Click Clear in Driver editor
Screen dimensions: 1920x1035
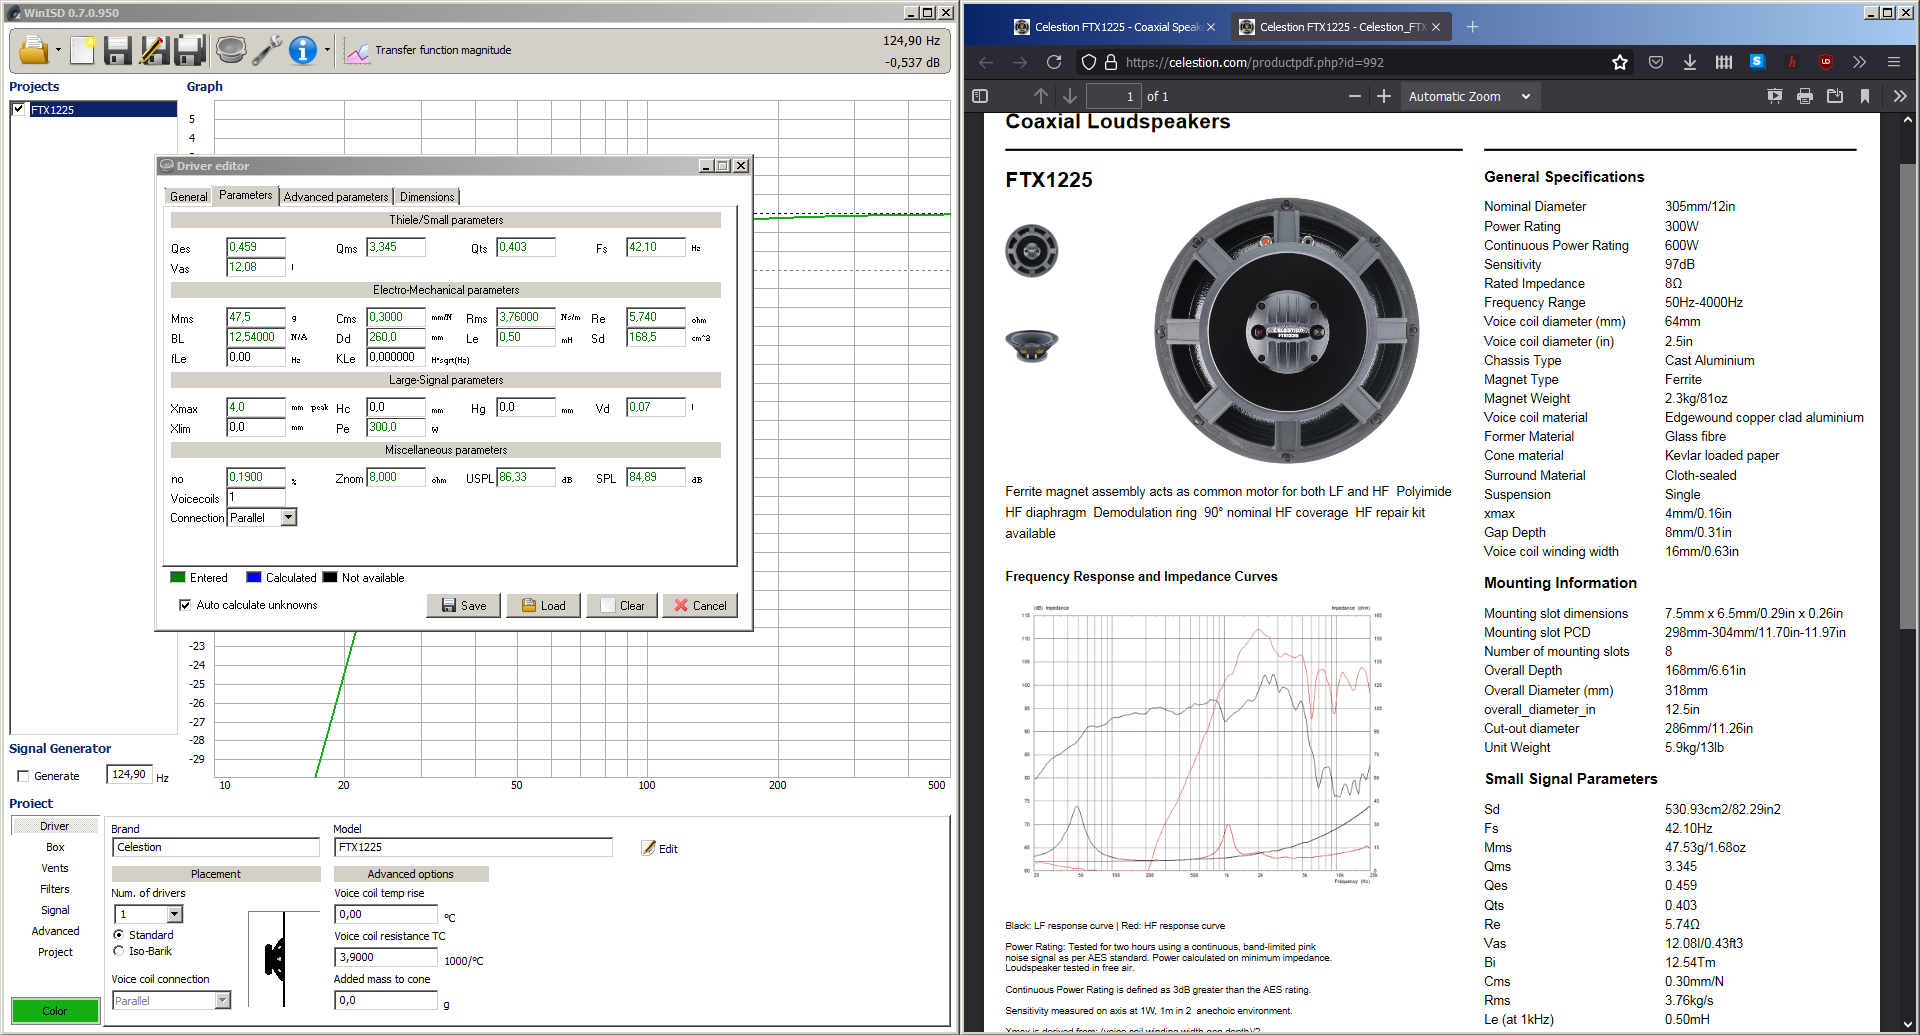tap(622, 605)
